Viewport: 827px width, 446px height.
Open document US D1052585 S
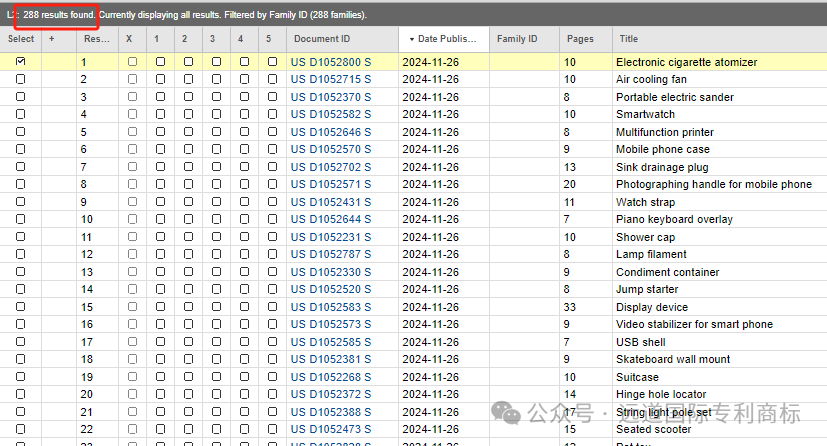[x=331, y=342]
